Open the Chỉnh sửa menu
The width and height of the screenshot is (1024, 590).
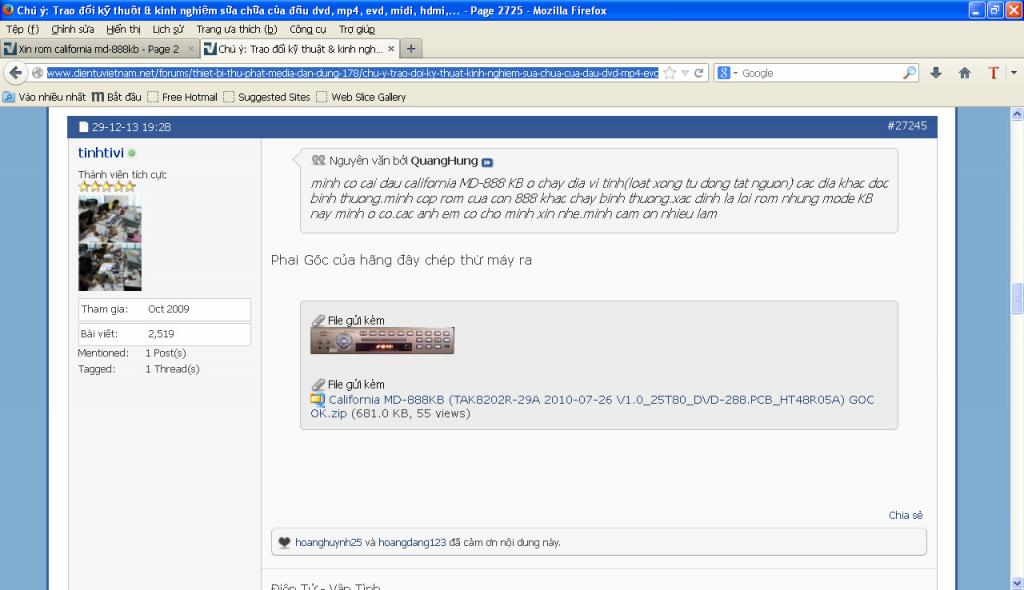72,29
